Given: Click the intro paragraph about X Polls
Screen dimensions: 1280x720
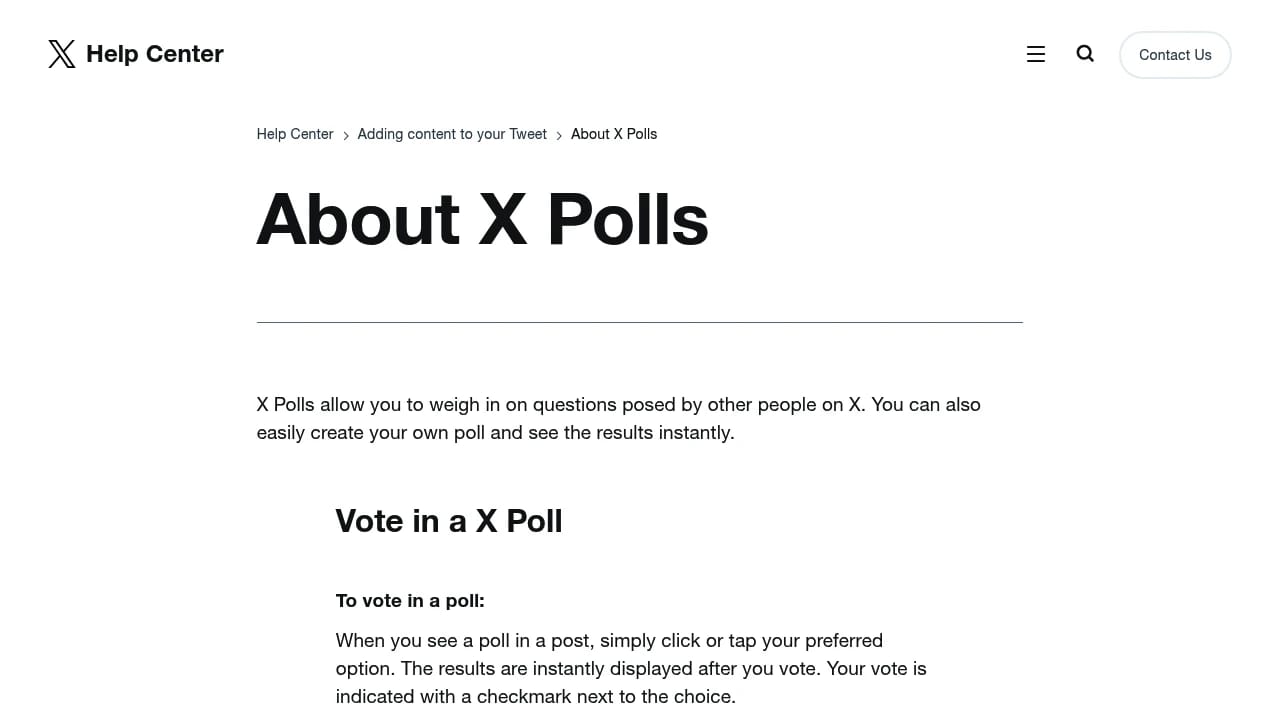Looking at the screenshot, I should pyautogui.click(x=618, y=418).
